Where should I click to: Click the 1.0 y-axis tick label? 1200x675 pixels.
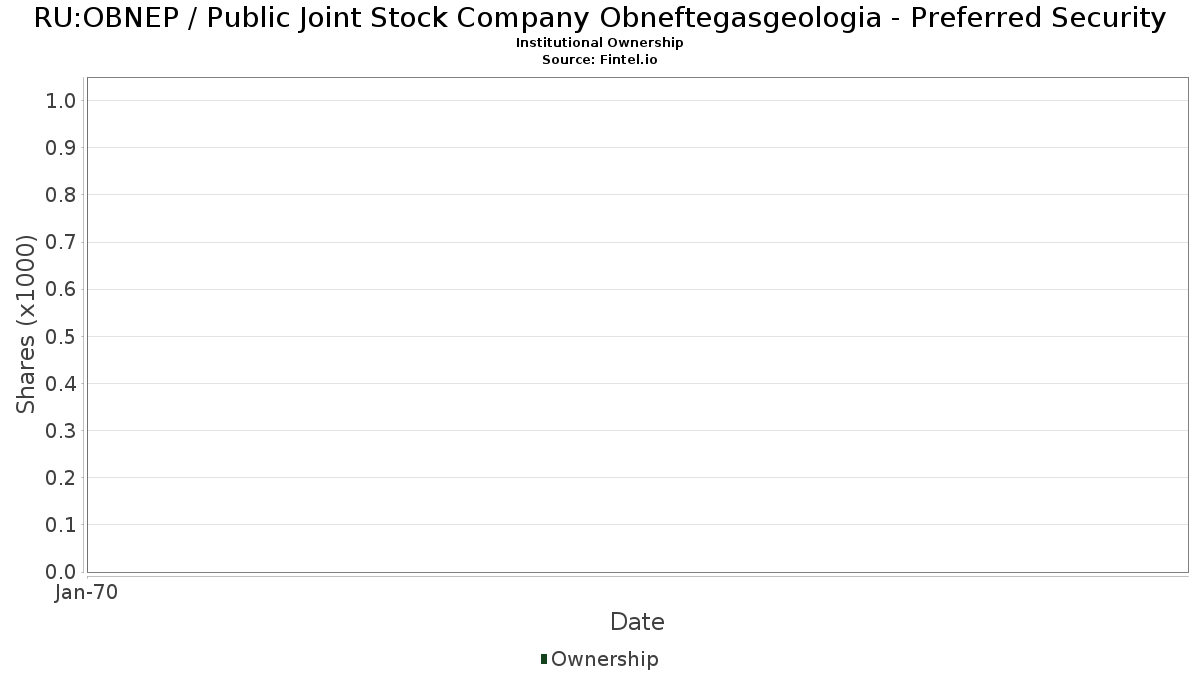coord(61,100)
